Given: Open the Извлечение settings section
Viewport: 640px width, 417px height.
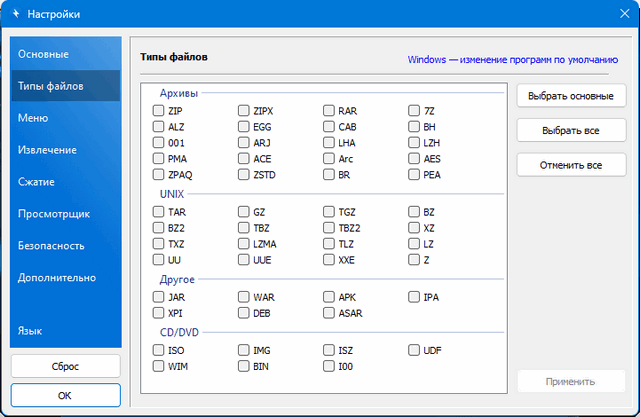Looking at the screenshot, I should tap(47, 150).
